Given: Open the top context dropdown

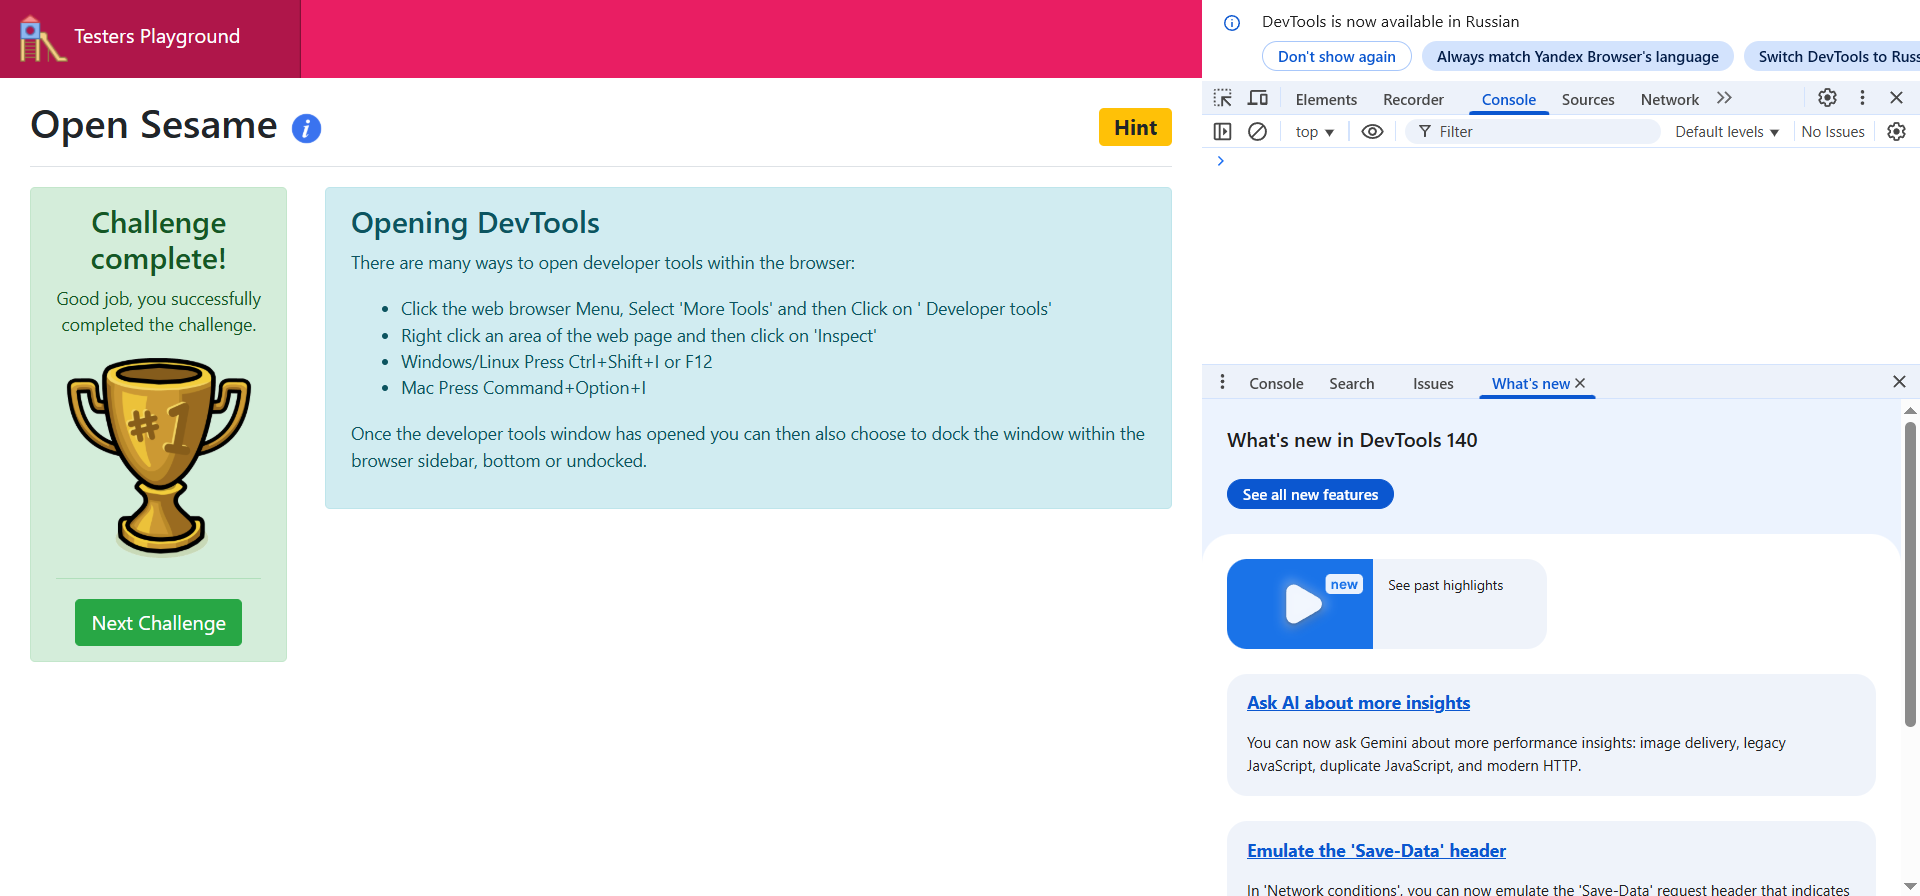Looking at the screenshot, I should pos(1314,132).
